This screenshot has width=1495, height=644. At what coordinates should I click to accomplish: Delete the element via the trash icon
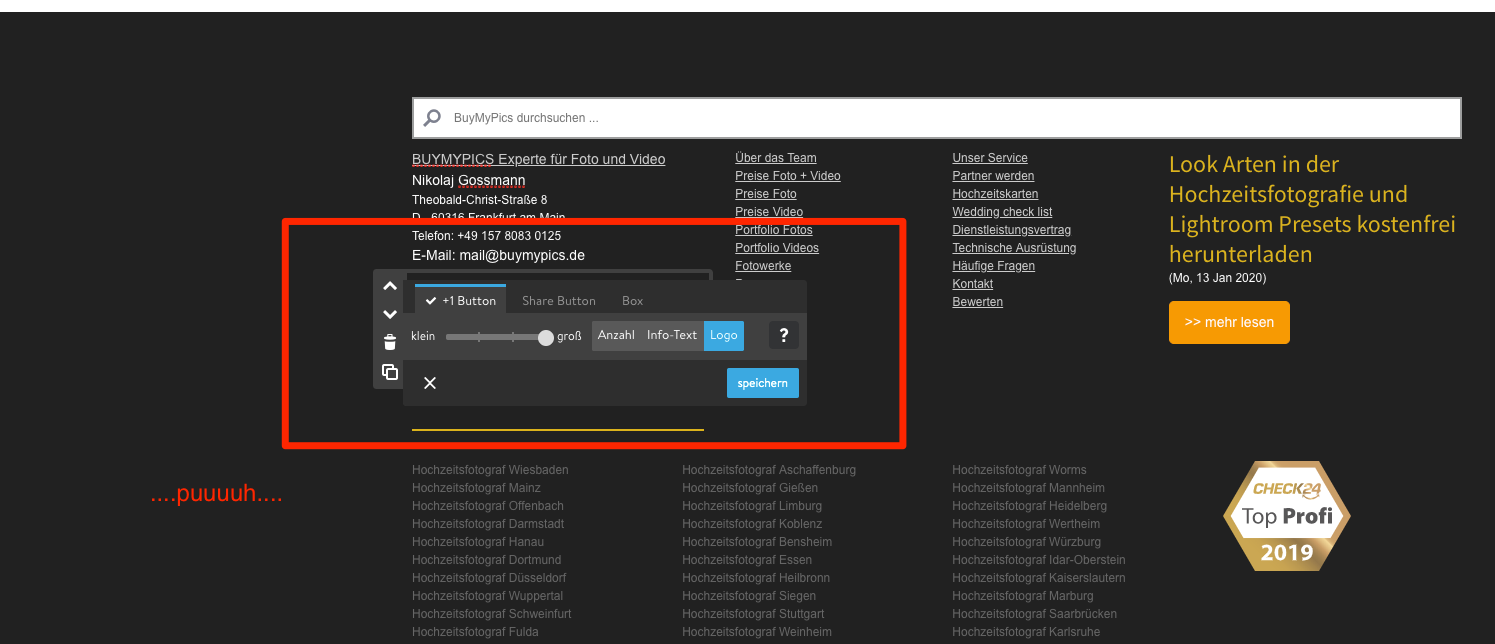click(390, 343)
